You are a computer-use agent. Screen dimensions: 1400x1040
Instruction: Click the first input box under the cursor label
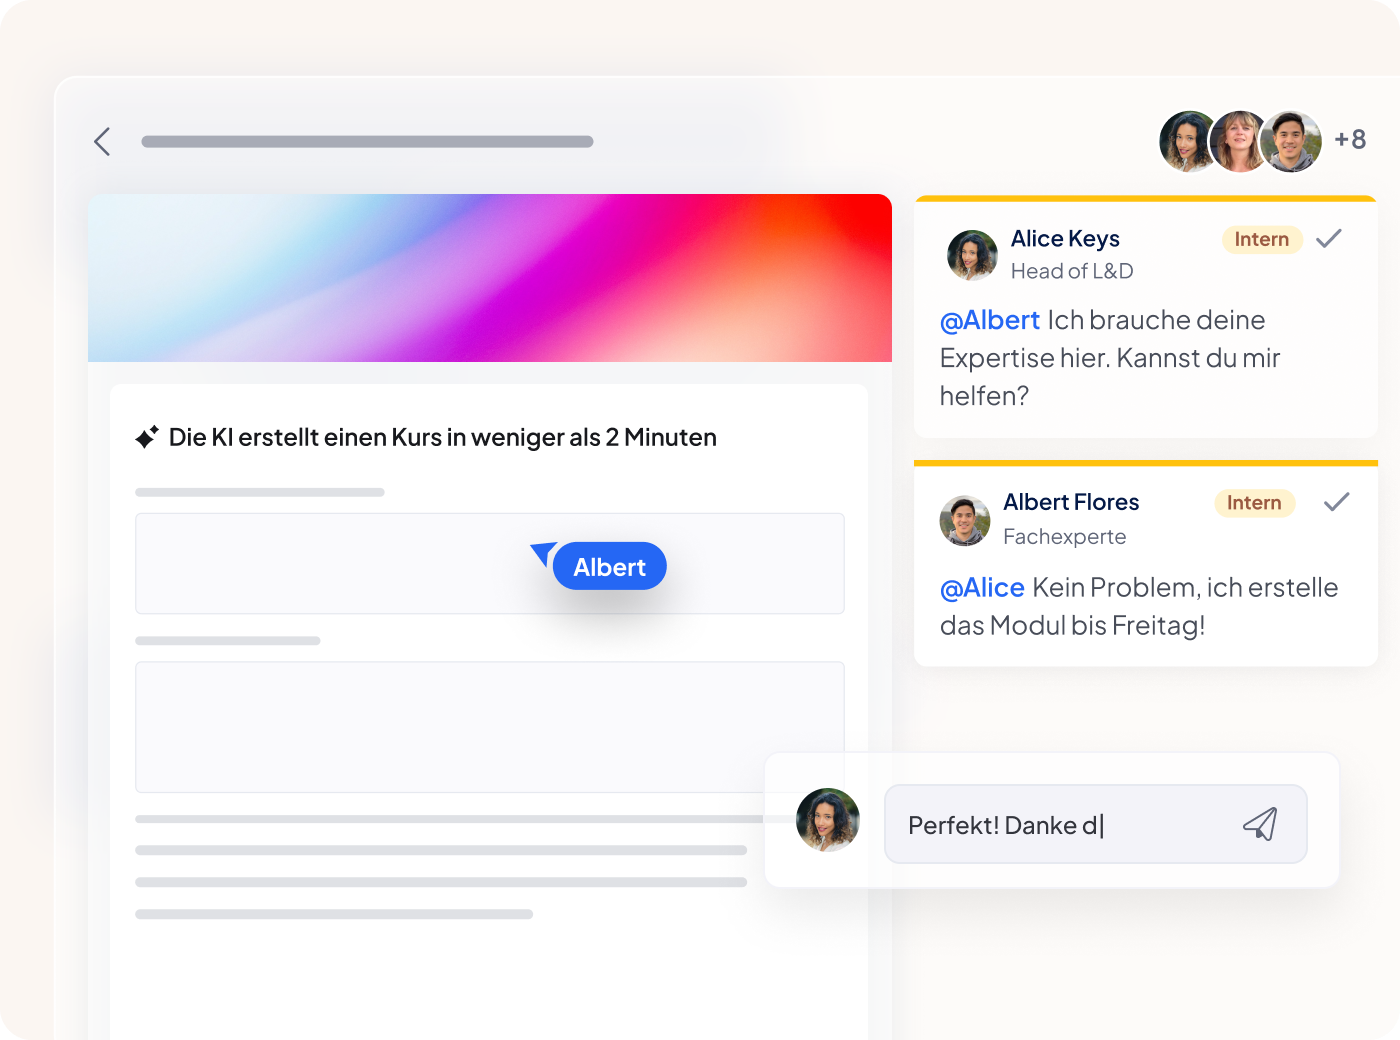click(490, 563)
